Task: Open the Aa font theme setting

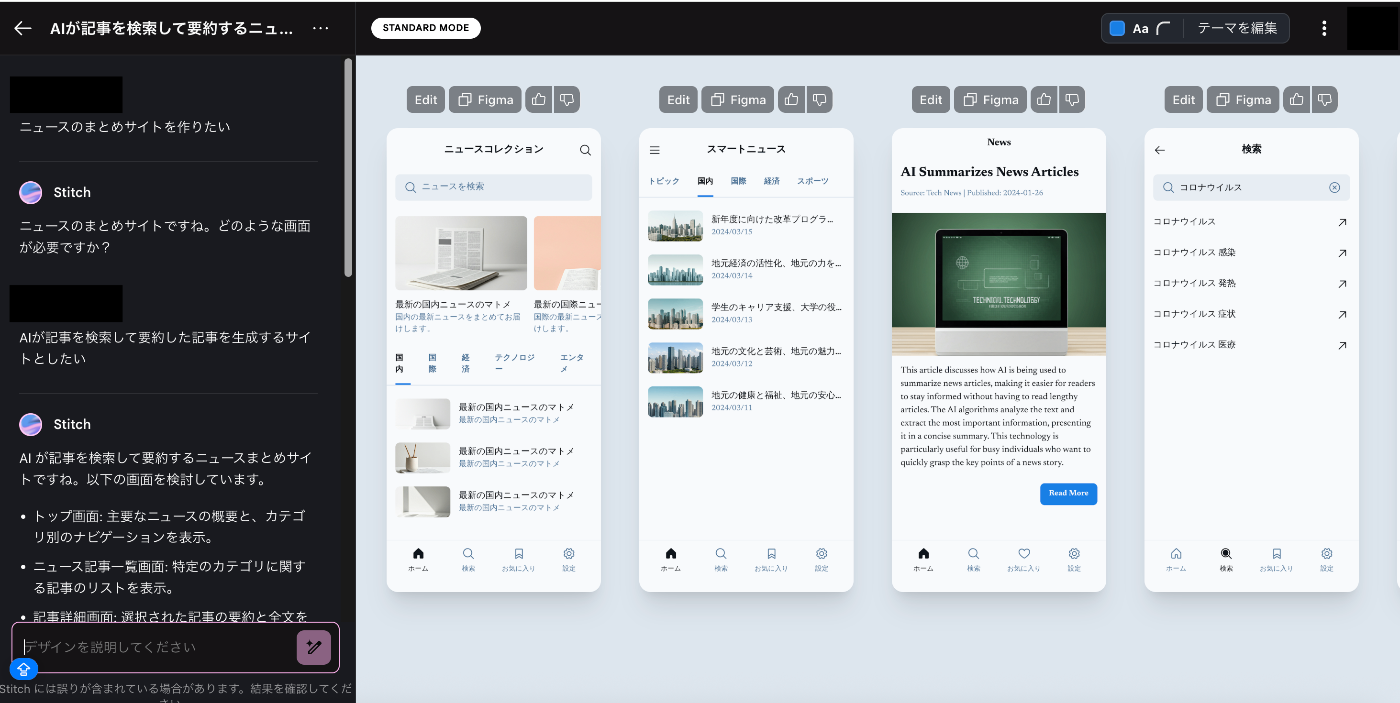Action: (x=1140, y=28)
